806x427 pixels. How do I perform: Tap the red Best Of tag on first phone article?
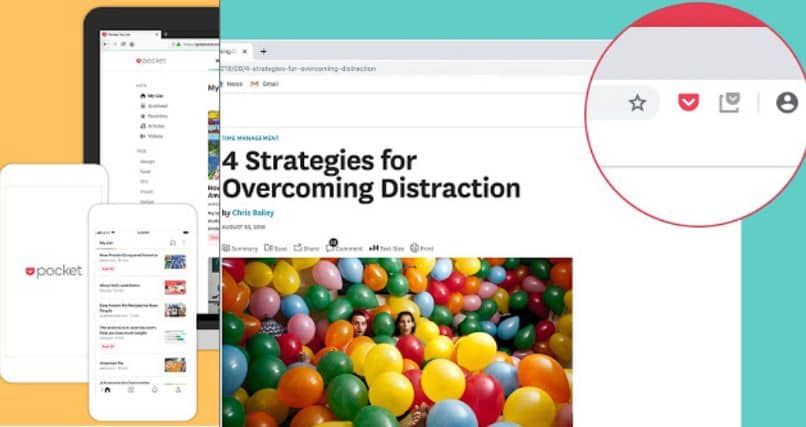tap(107, 269)
